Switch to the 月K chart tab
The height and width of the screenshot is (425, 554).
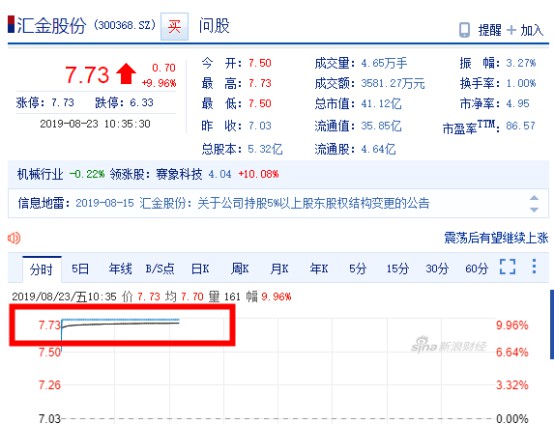(279, 269)
